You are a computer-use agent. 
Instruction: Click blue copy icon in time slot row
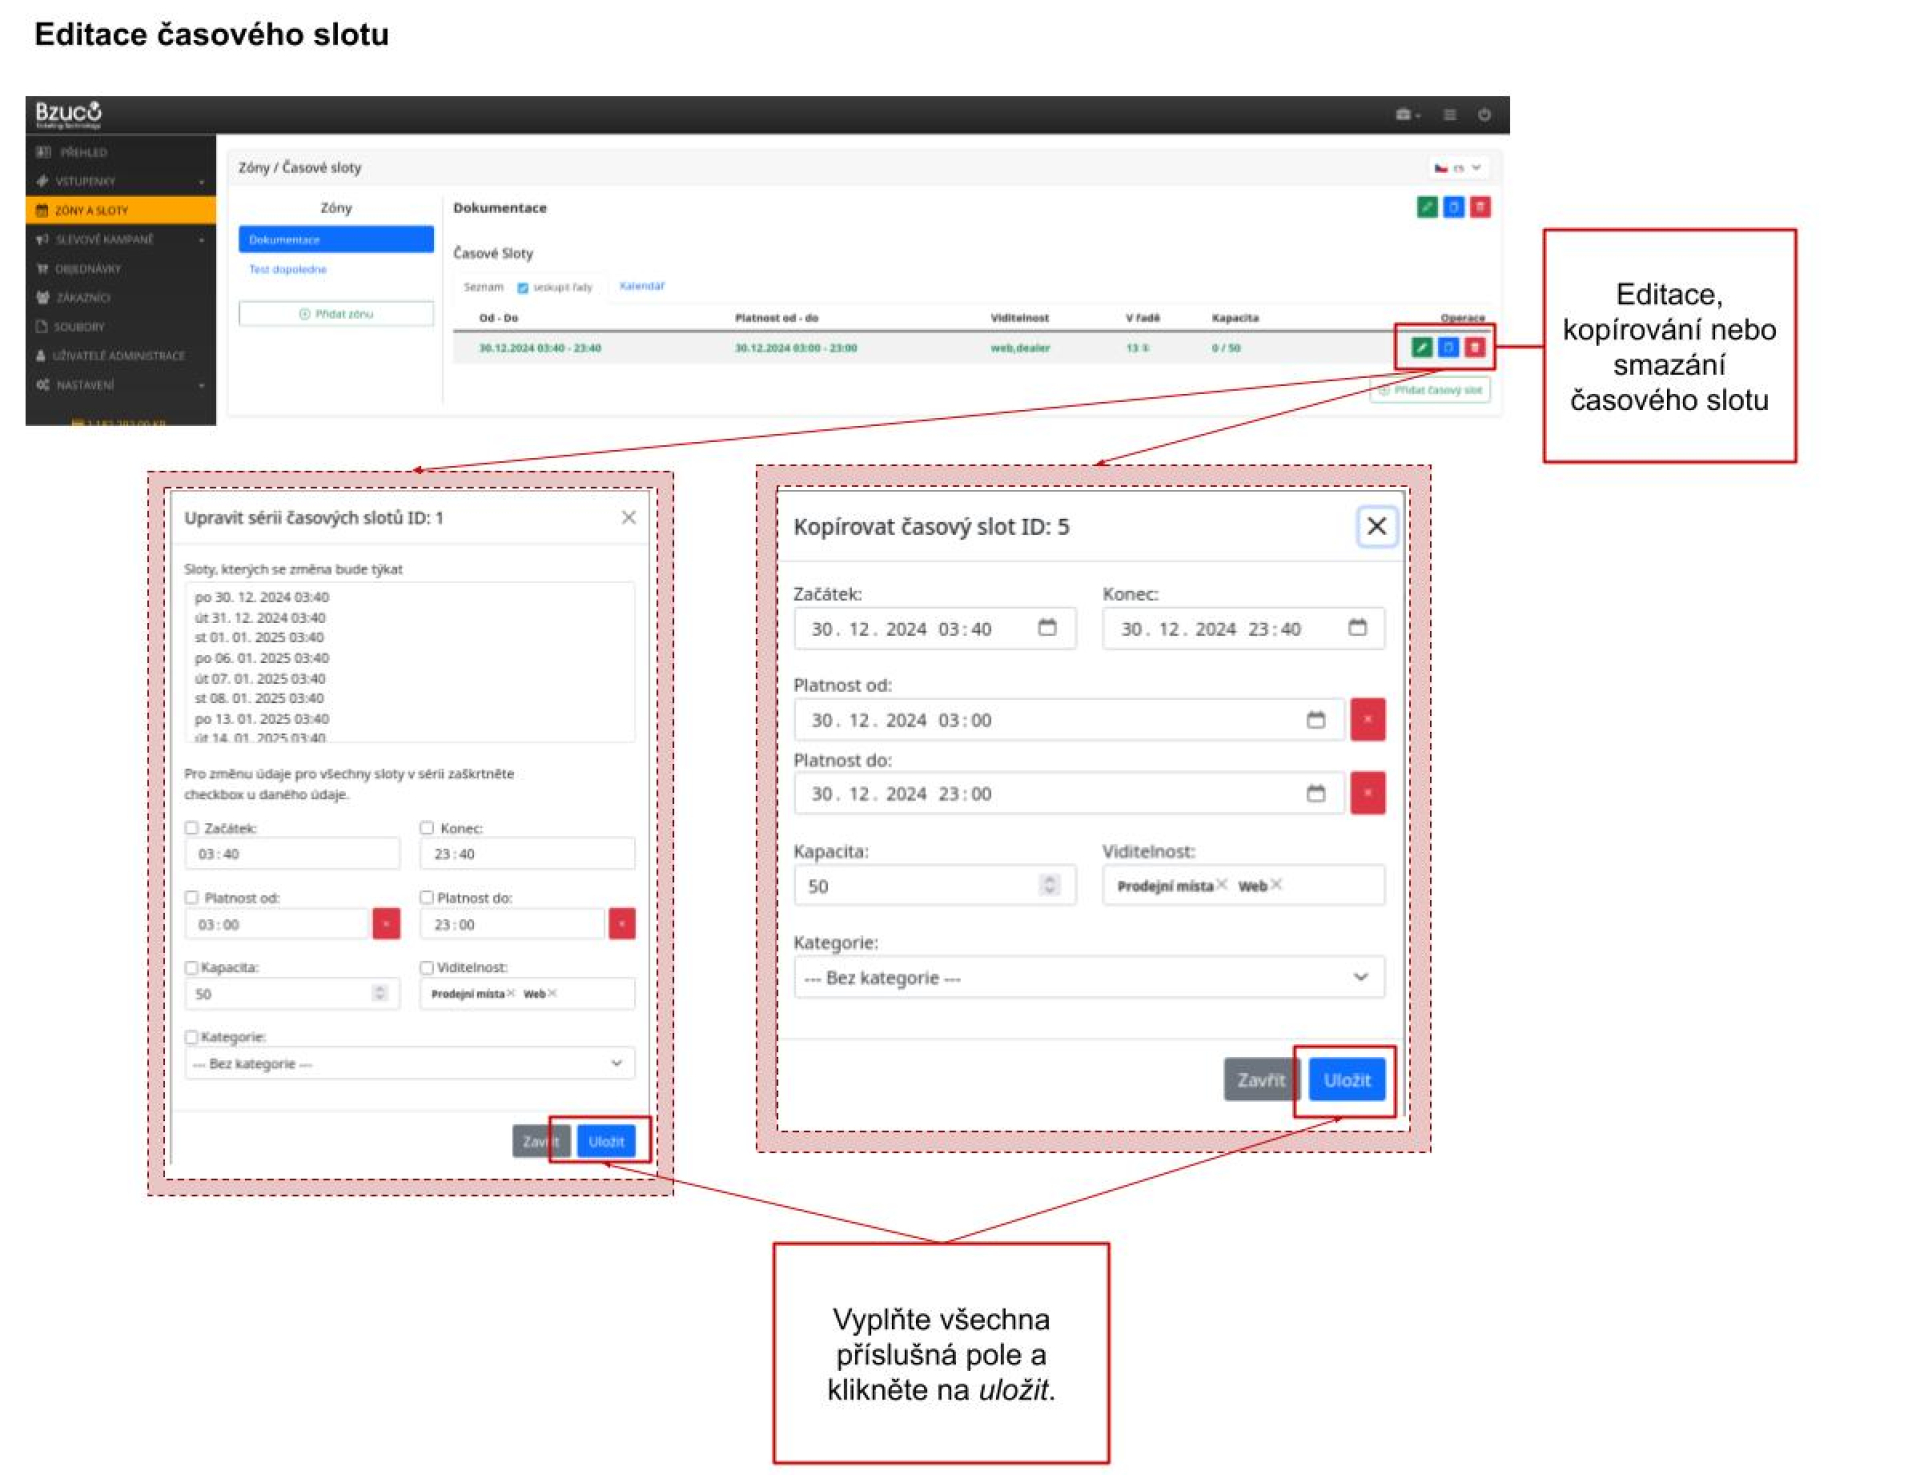coord(1447,347)
